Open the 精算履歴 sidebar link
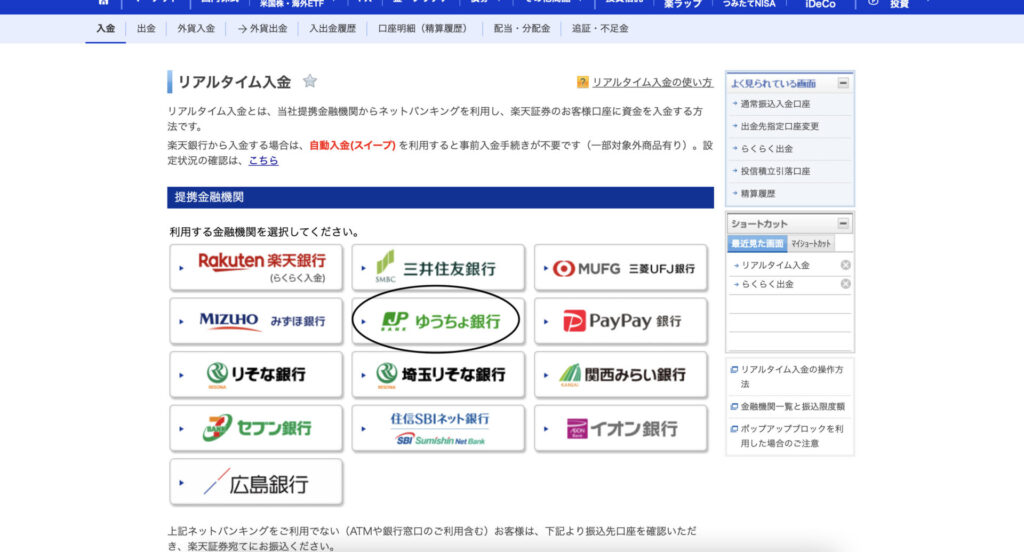Viewport: 1024px width, 552px height. (758, 193)
